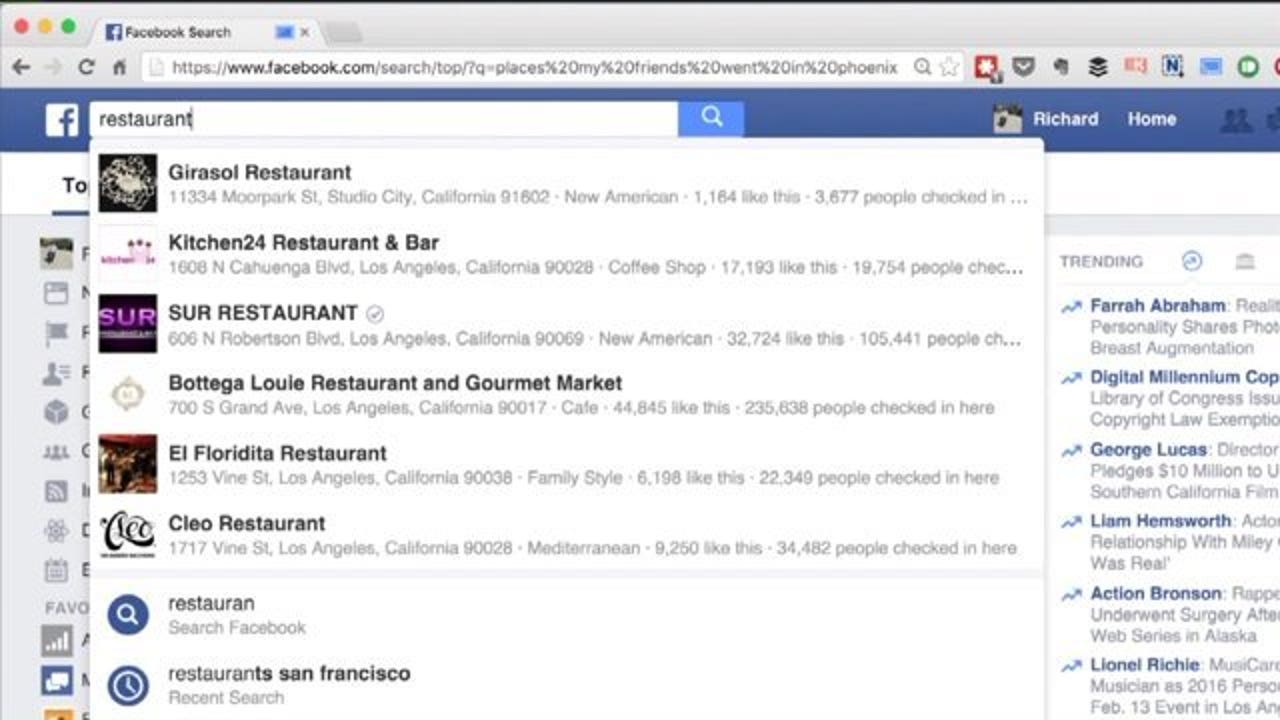
Task: Open SUR RESTAURANT search result
Action: click(x=262, y=313)
